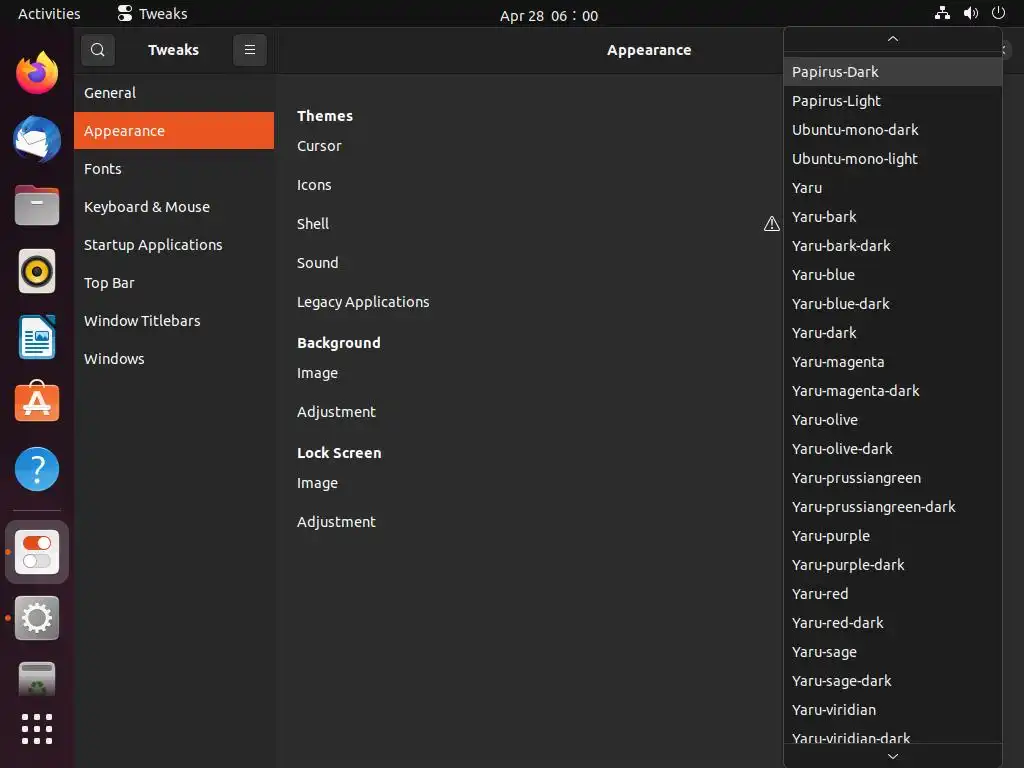Choose Papirus-Light icon theme option
Screen dimensions: 1024x768
click(836, 101)
